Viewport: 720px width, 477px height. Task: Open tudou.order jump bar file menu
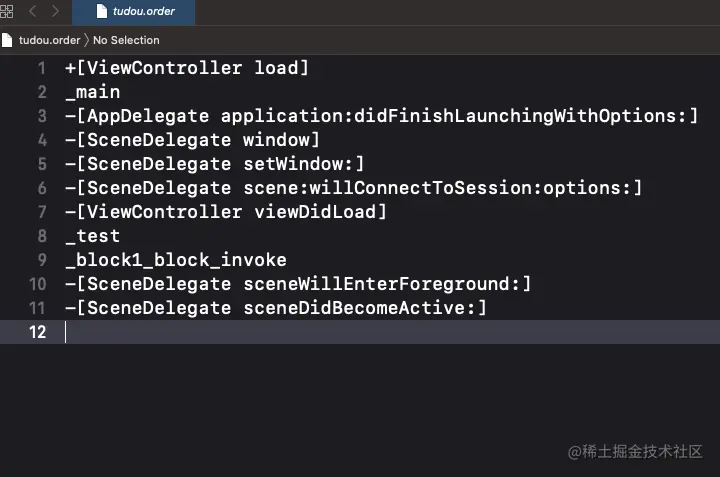tap(49, 40)
